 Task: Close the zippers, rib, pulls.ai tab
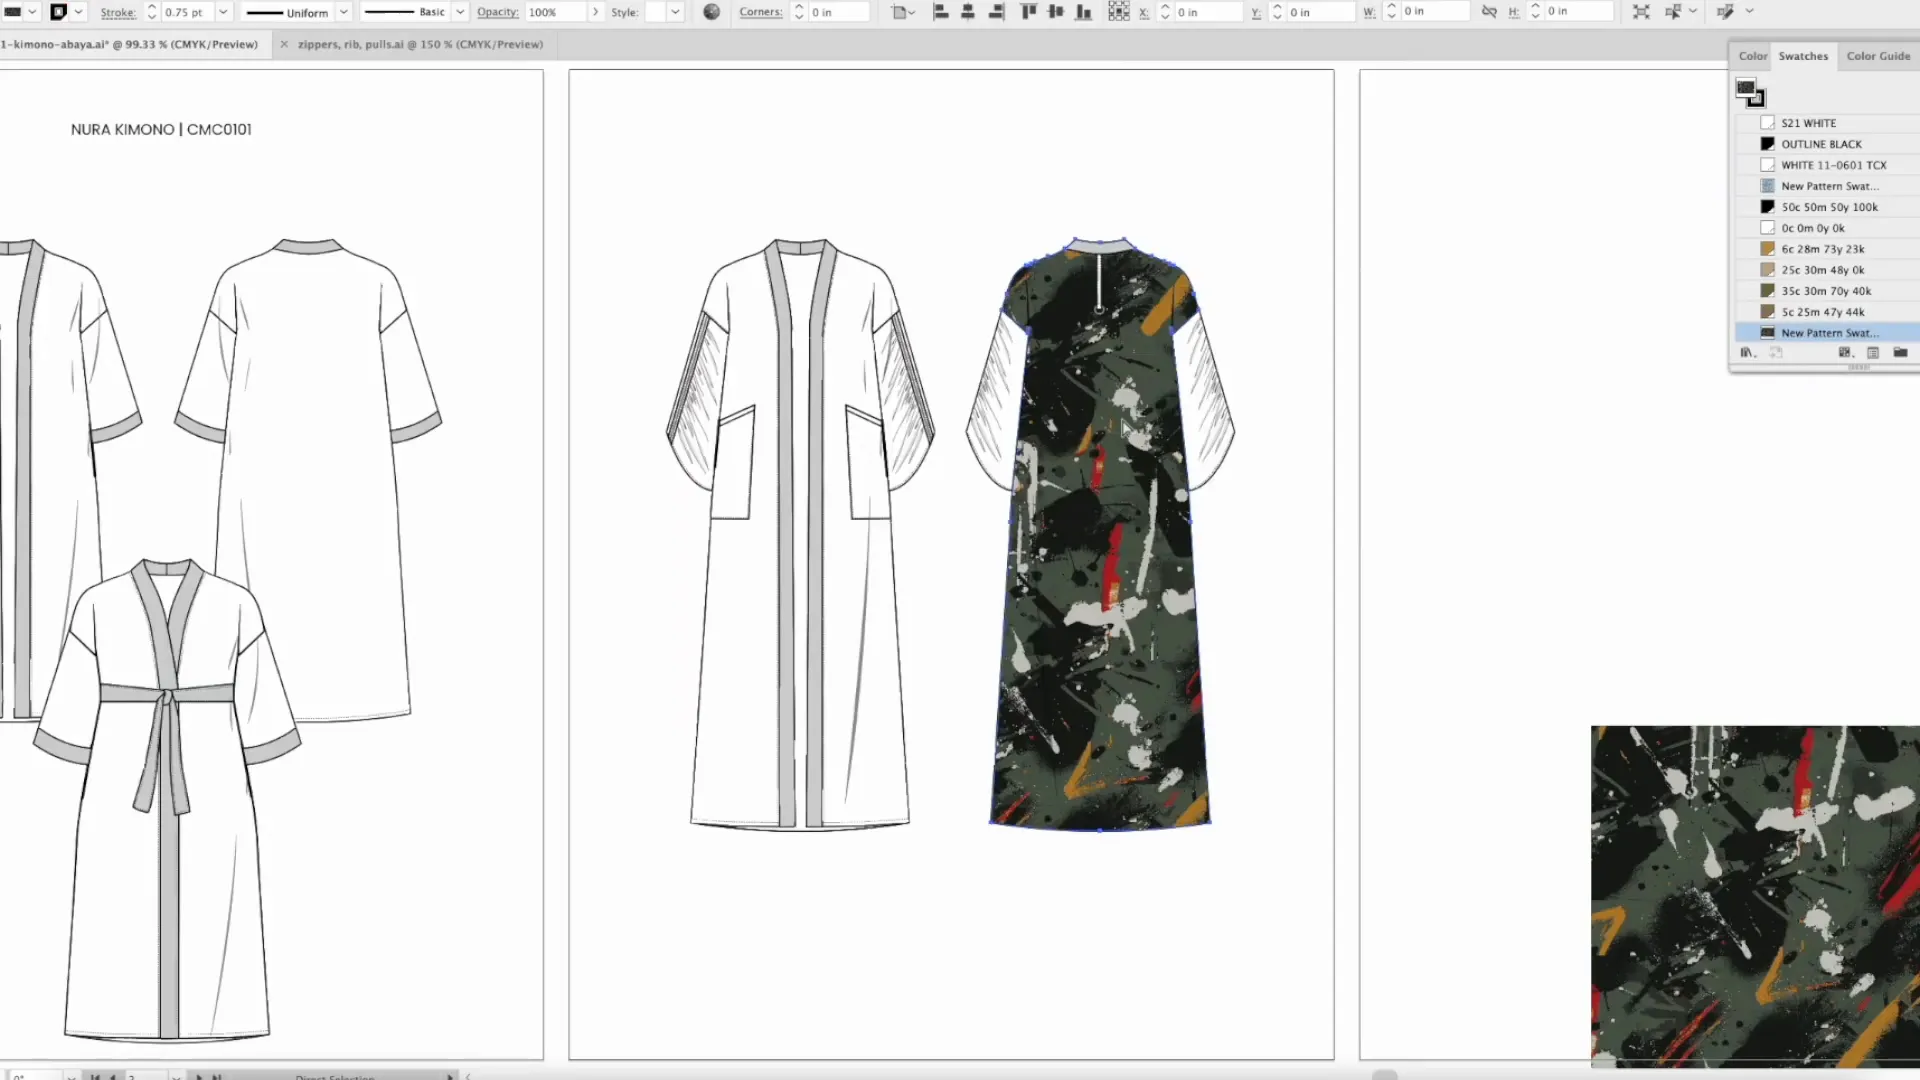click(x=284, y=44)
